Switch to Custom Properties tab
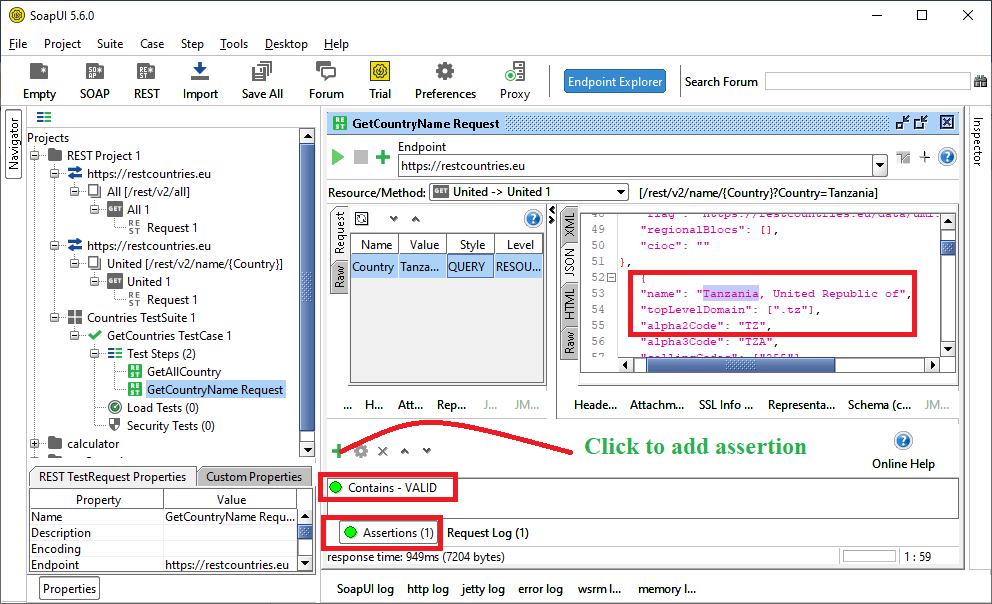The height and width of the screenshot is (604, 992). [254, 477]
